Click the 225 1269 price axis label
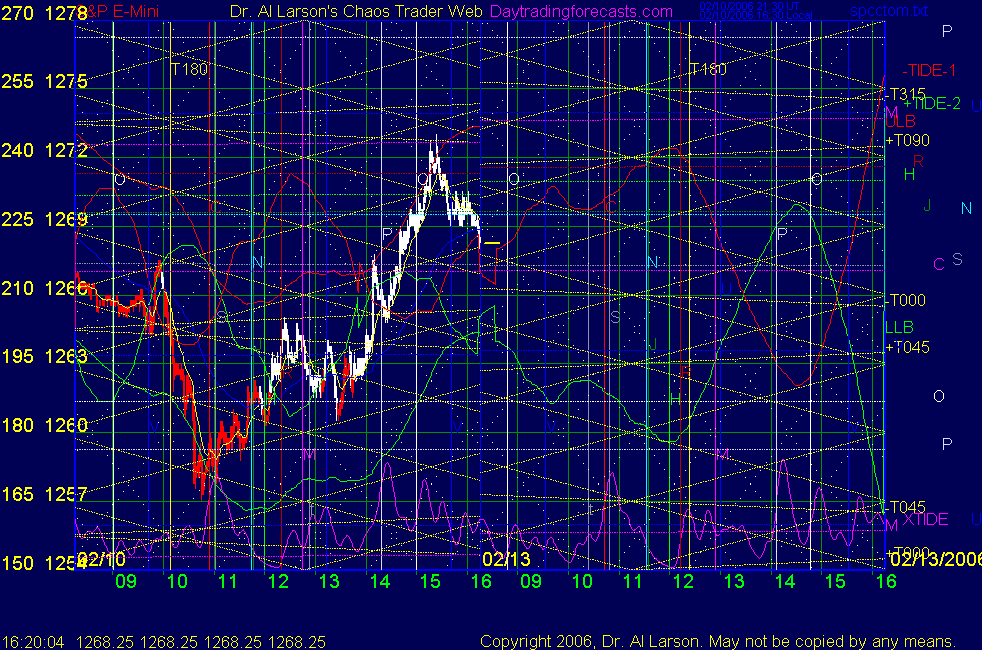The width and height of the screenshot is (982, 650). pyautogui.click(x=44, y=219)
